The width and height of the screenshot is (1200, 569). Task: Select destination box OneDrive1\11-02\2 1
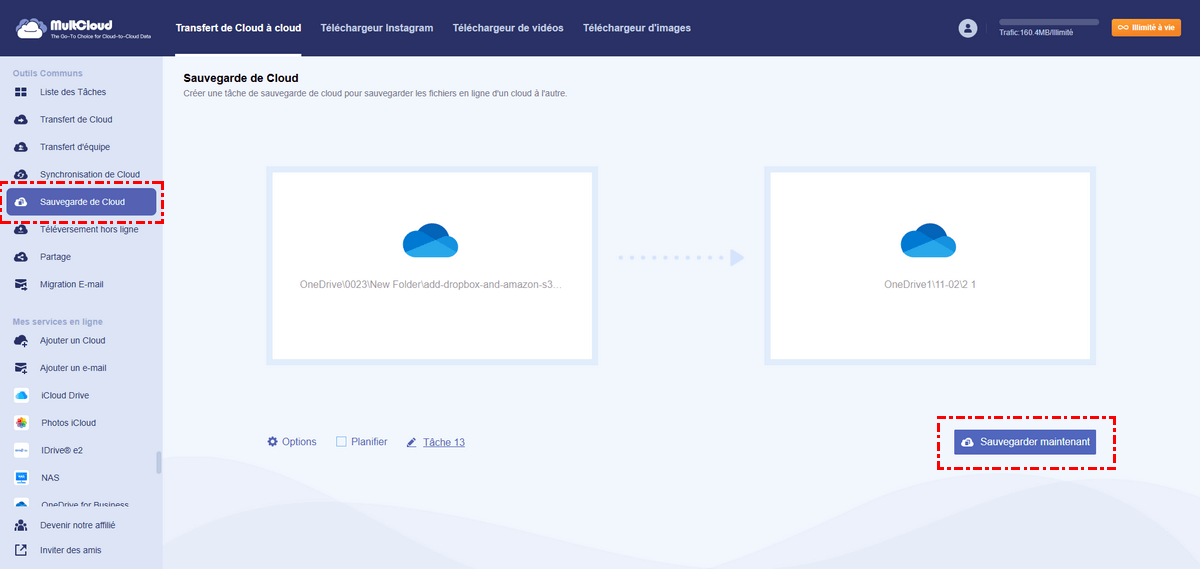[930, 265]
